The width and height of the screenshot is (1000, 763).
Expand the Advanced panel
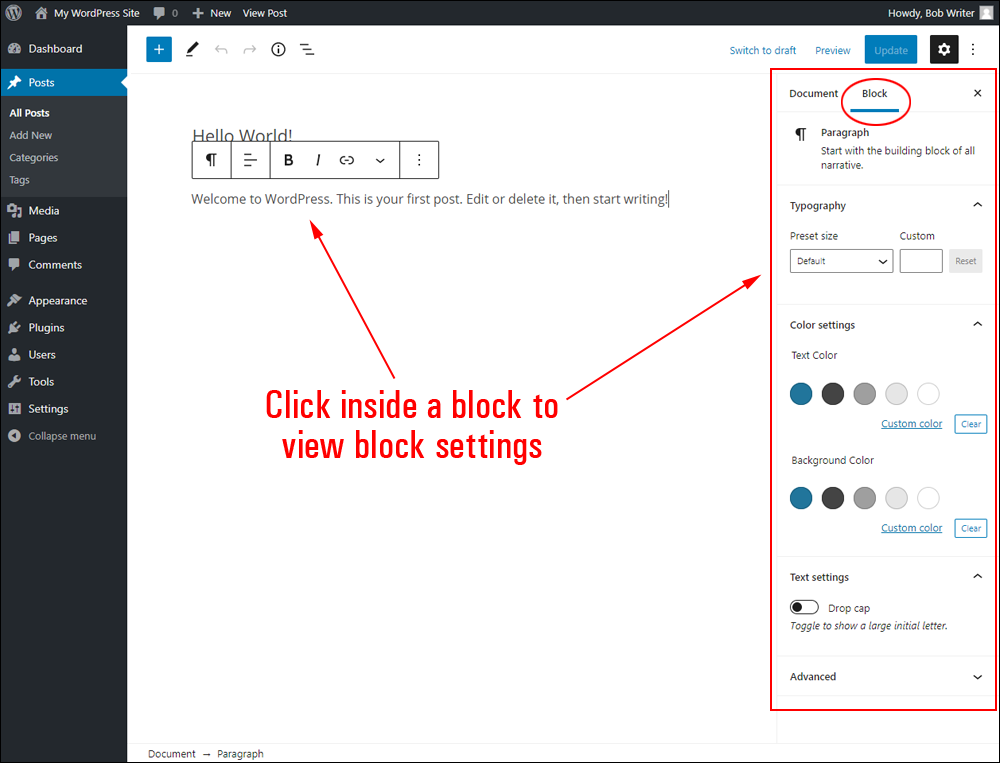click(x=886, y=676)
